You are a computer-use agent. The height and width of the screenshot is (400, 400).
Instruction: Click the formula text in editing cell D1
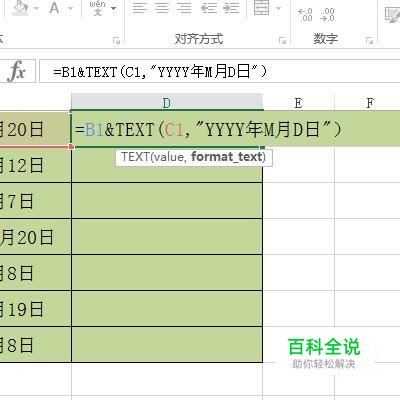coord(208,129)
